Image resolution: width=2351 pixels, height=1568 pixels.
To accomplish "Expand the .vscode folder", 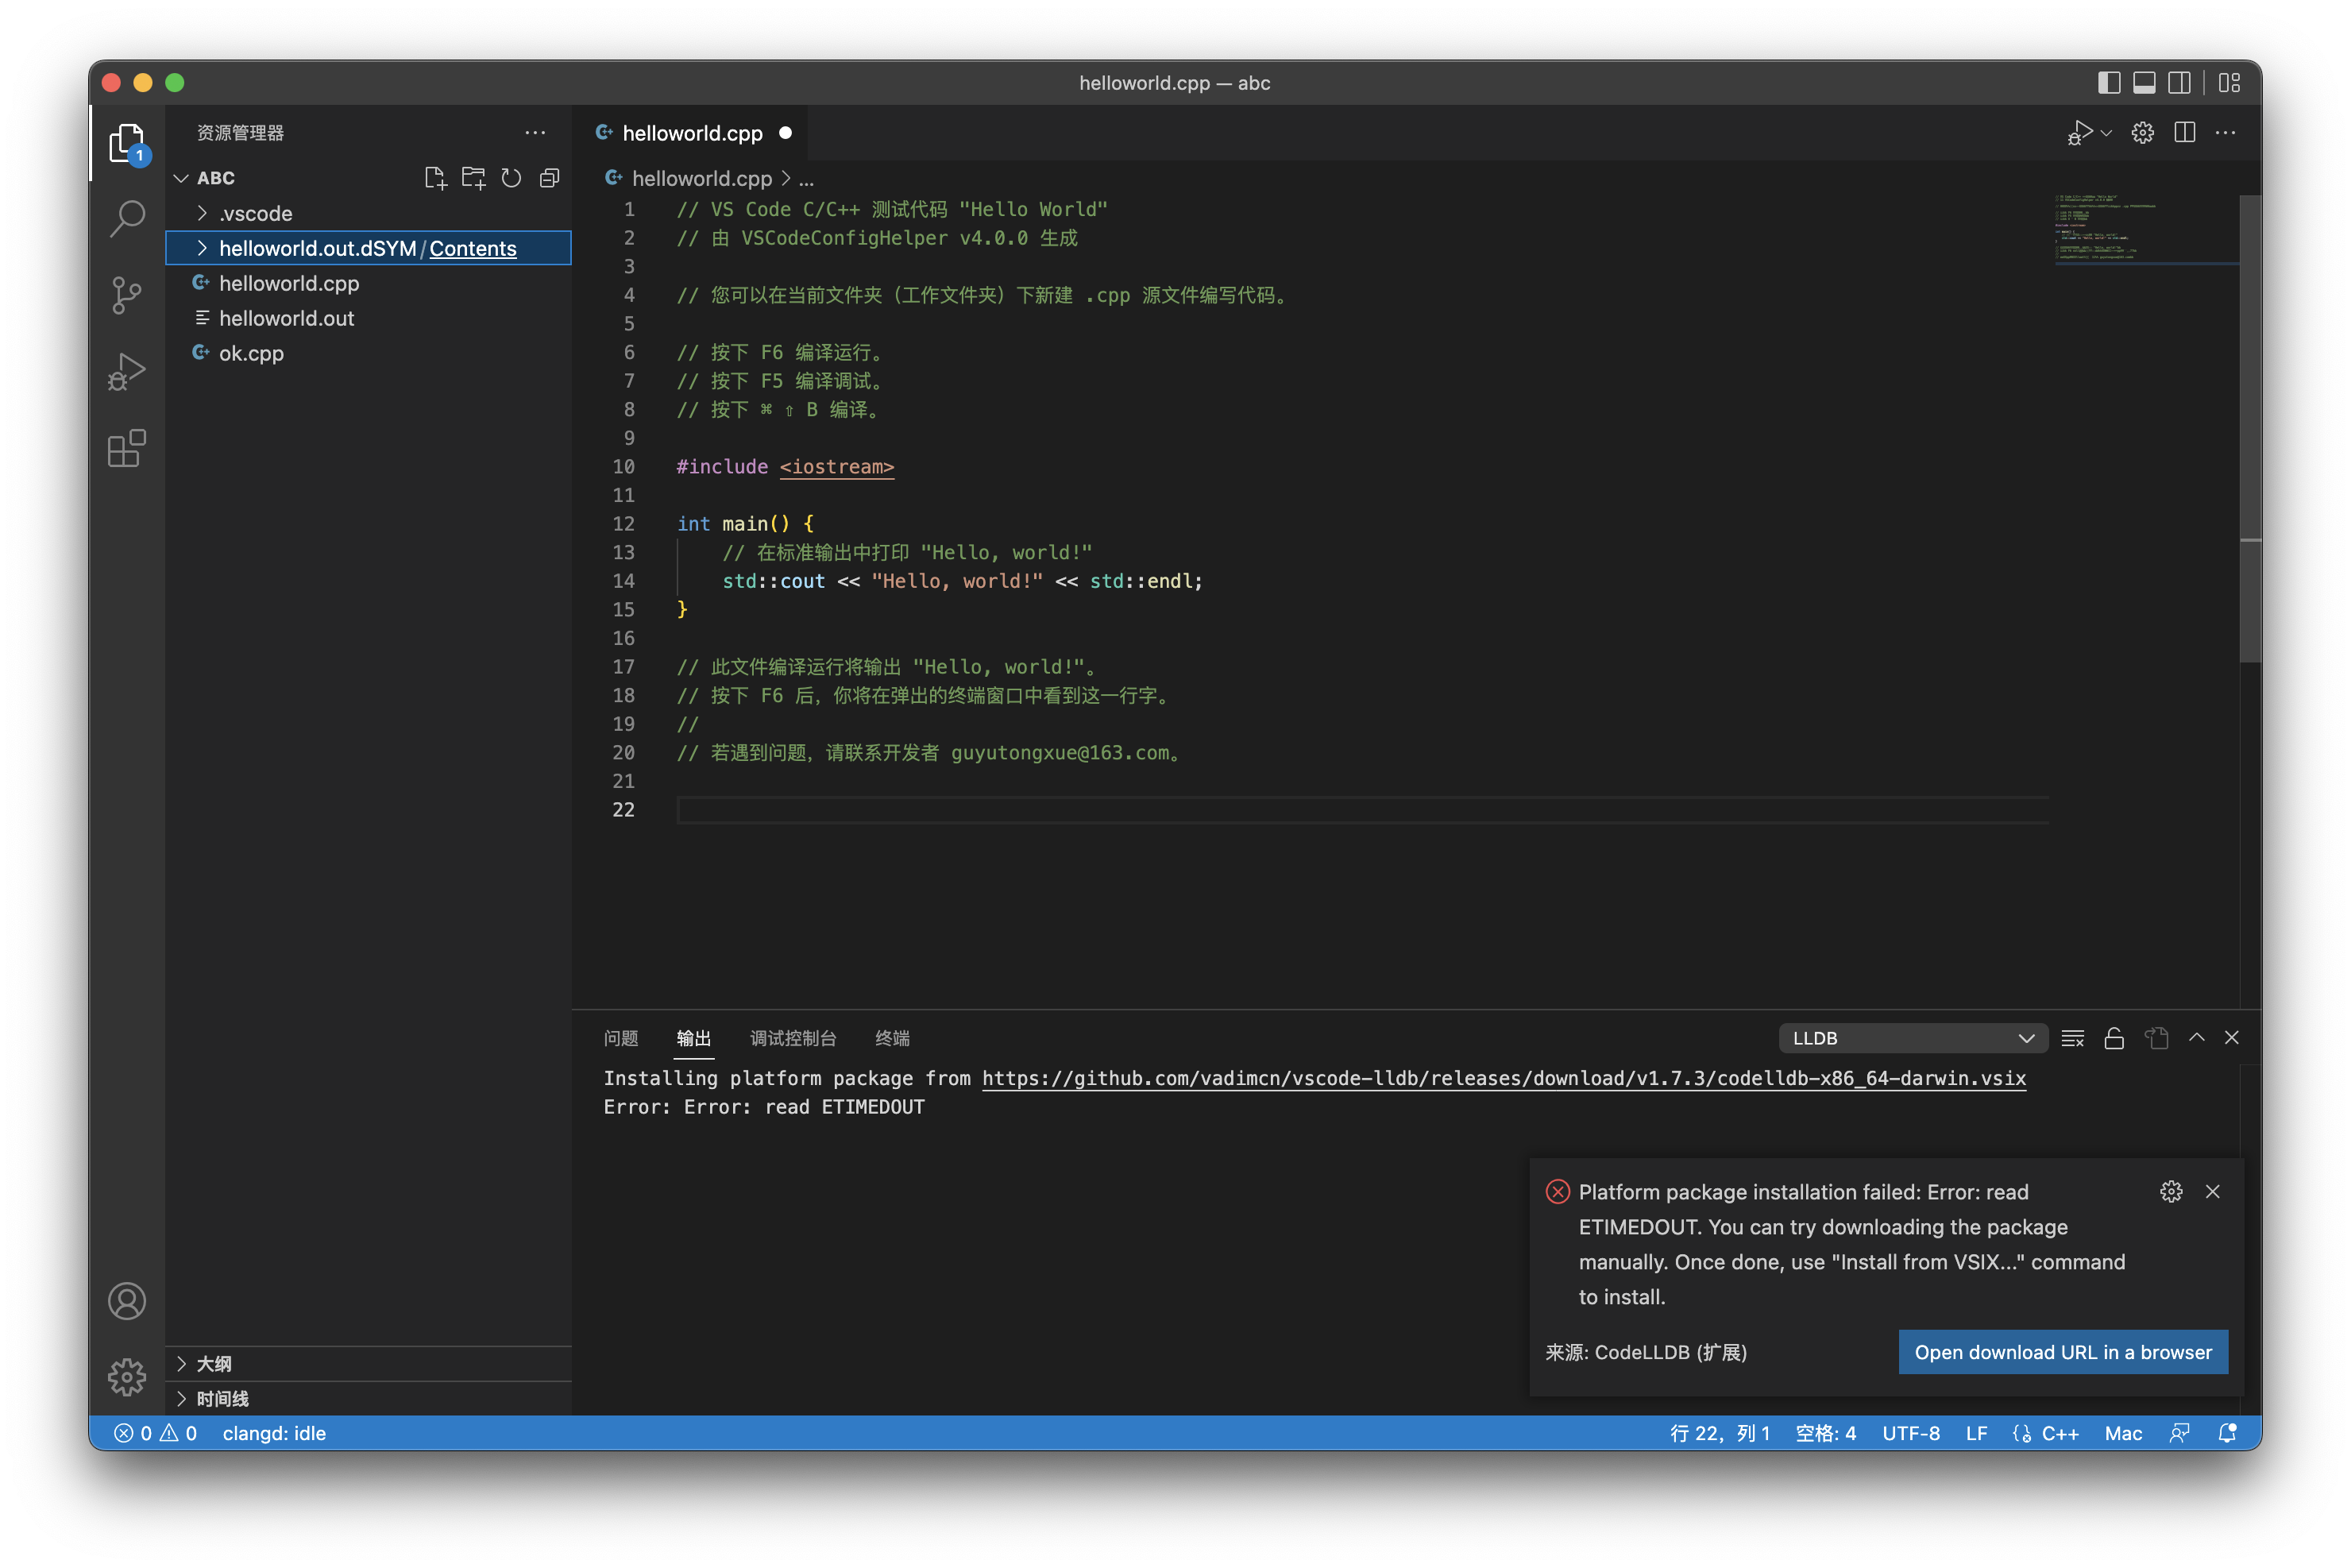I will (x=202, y=213).
